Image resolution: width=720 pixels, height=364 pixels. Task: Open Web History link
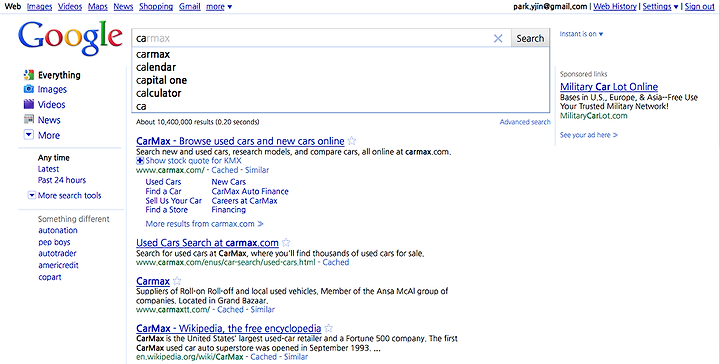[615, 6]
